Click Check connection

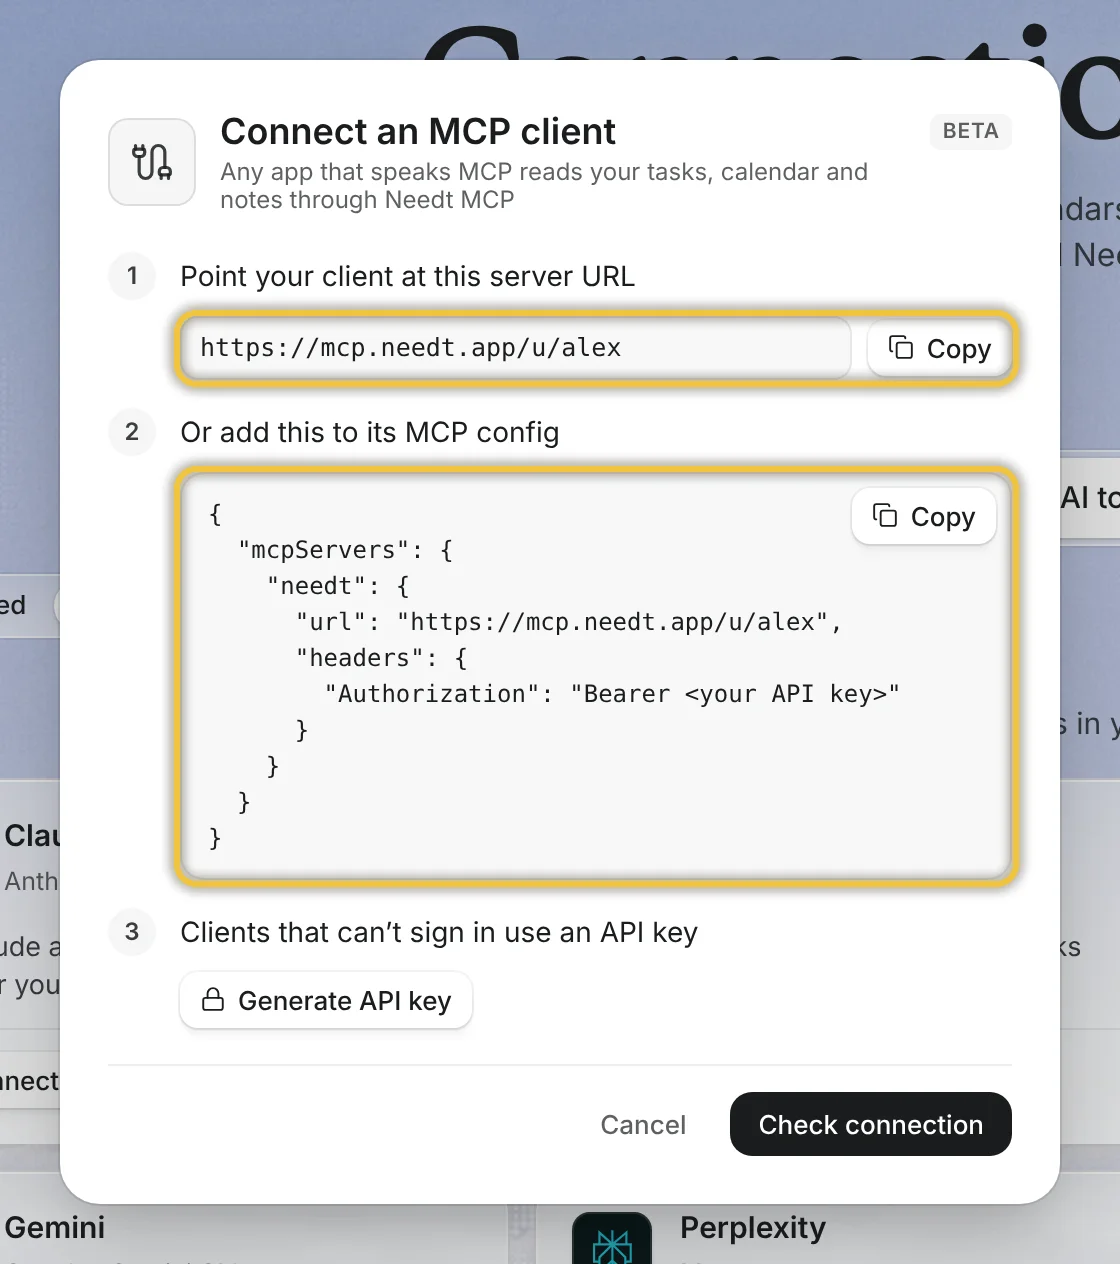[x=871, y=1124]
